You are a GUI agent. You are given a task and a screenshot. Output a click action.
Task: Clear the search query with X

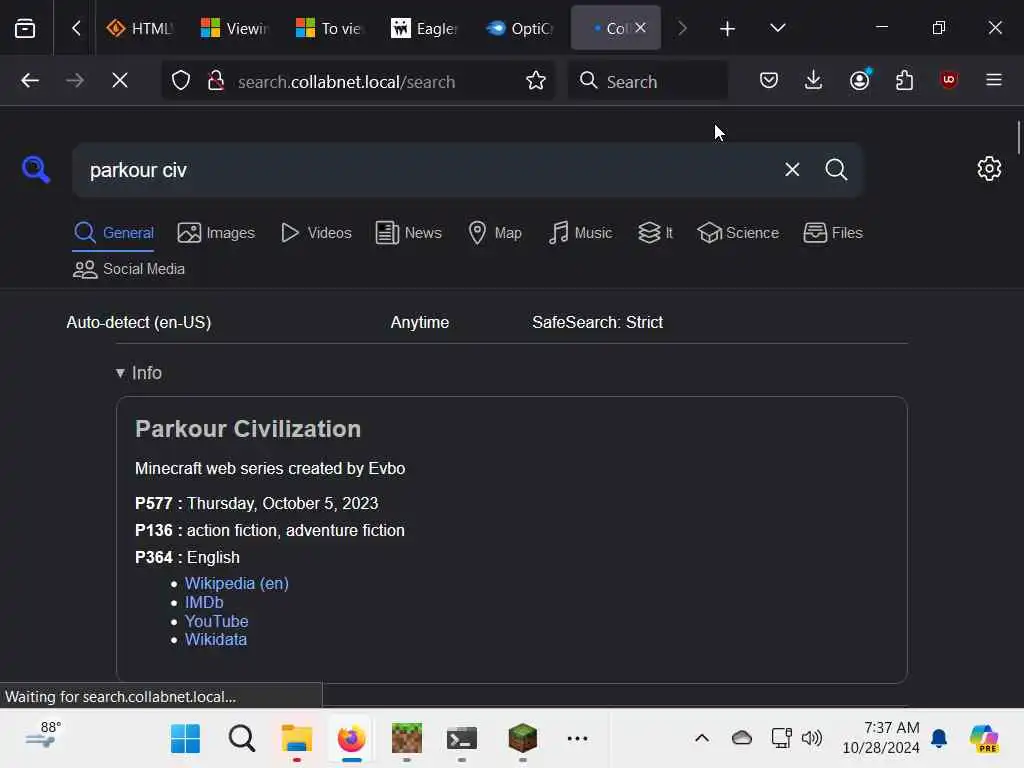792,170
